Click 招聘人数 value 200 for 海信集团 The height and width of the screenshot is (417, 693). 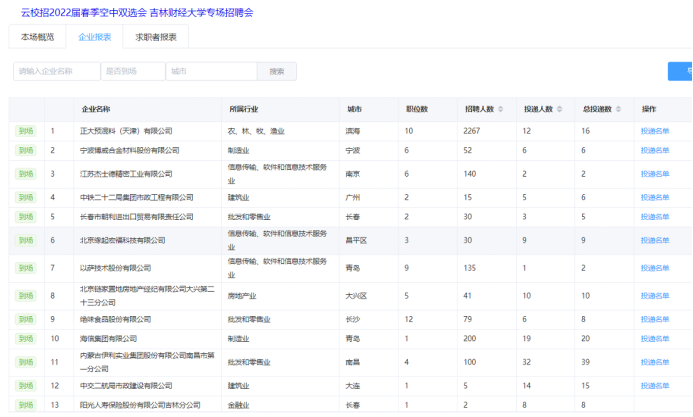coord(470,339)
